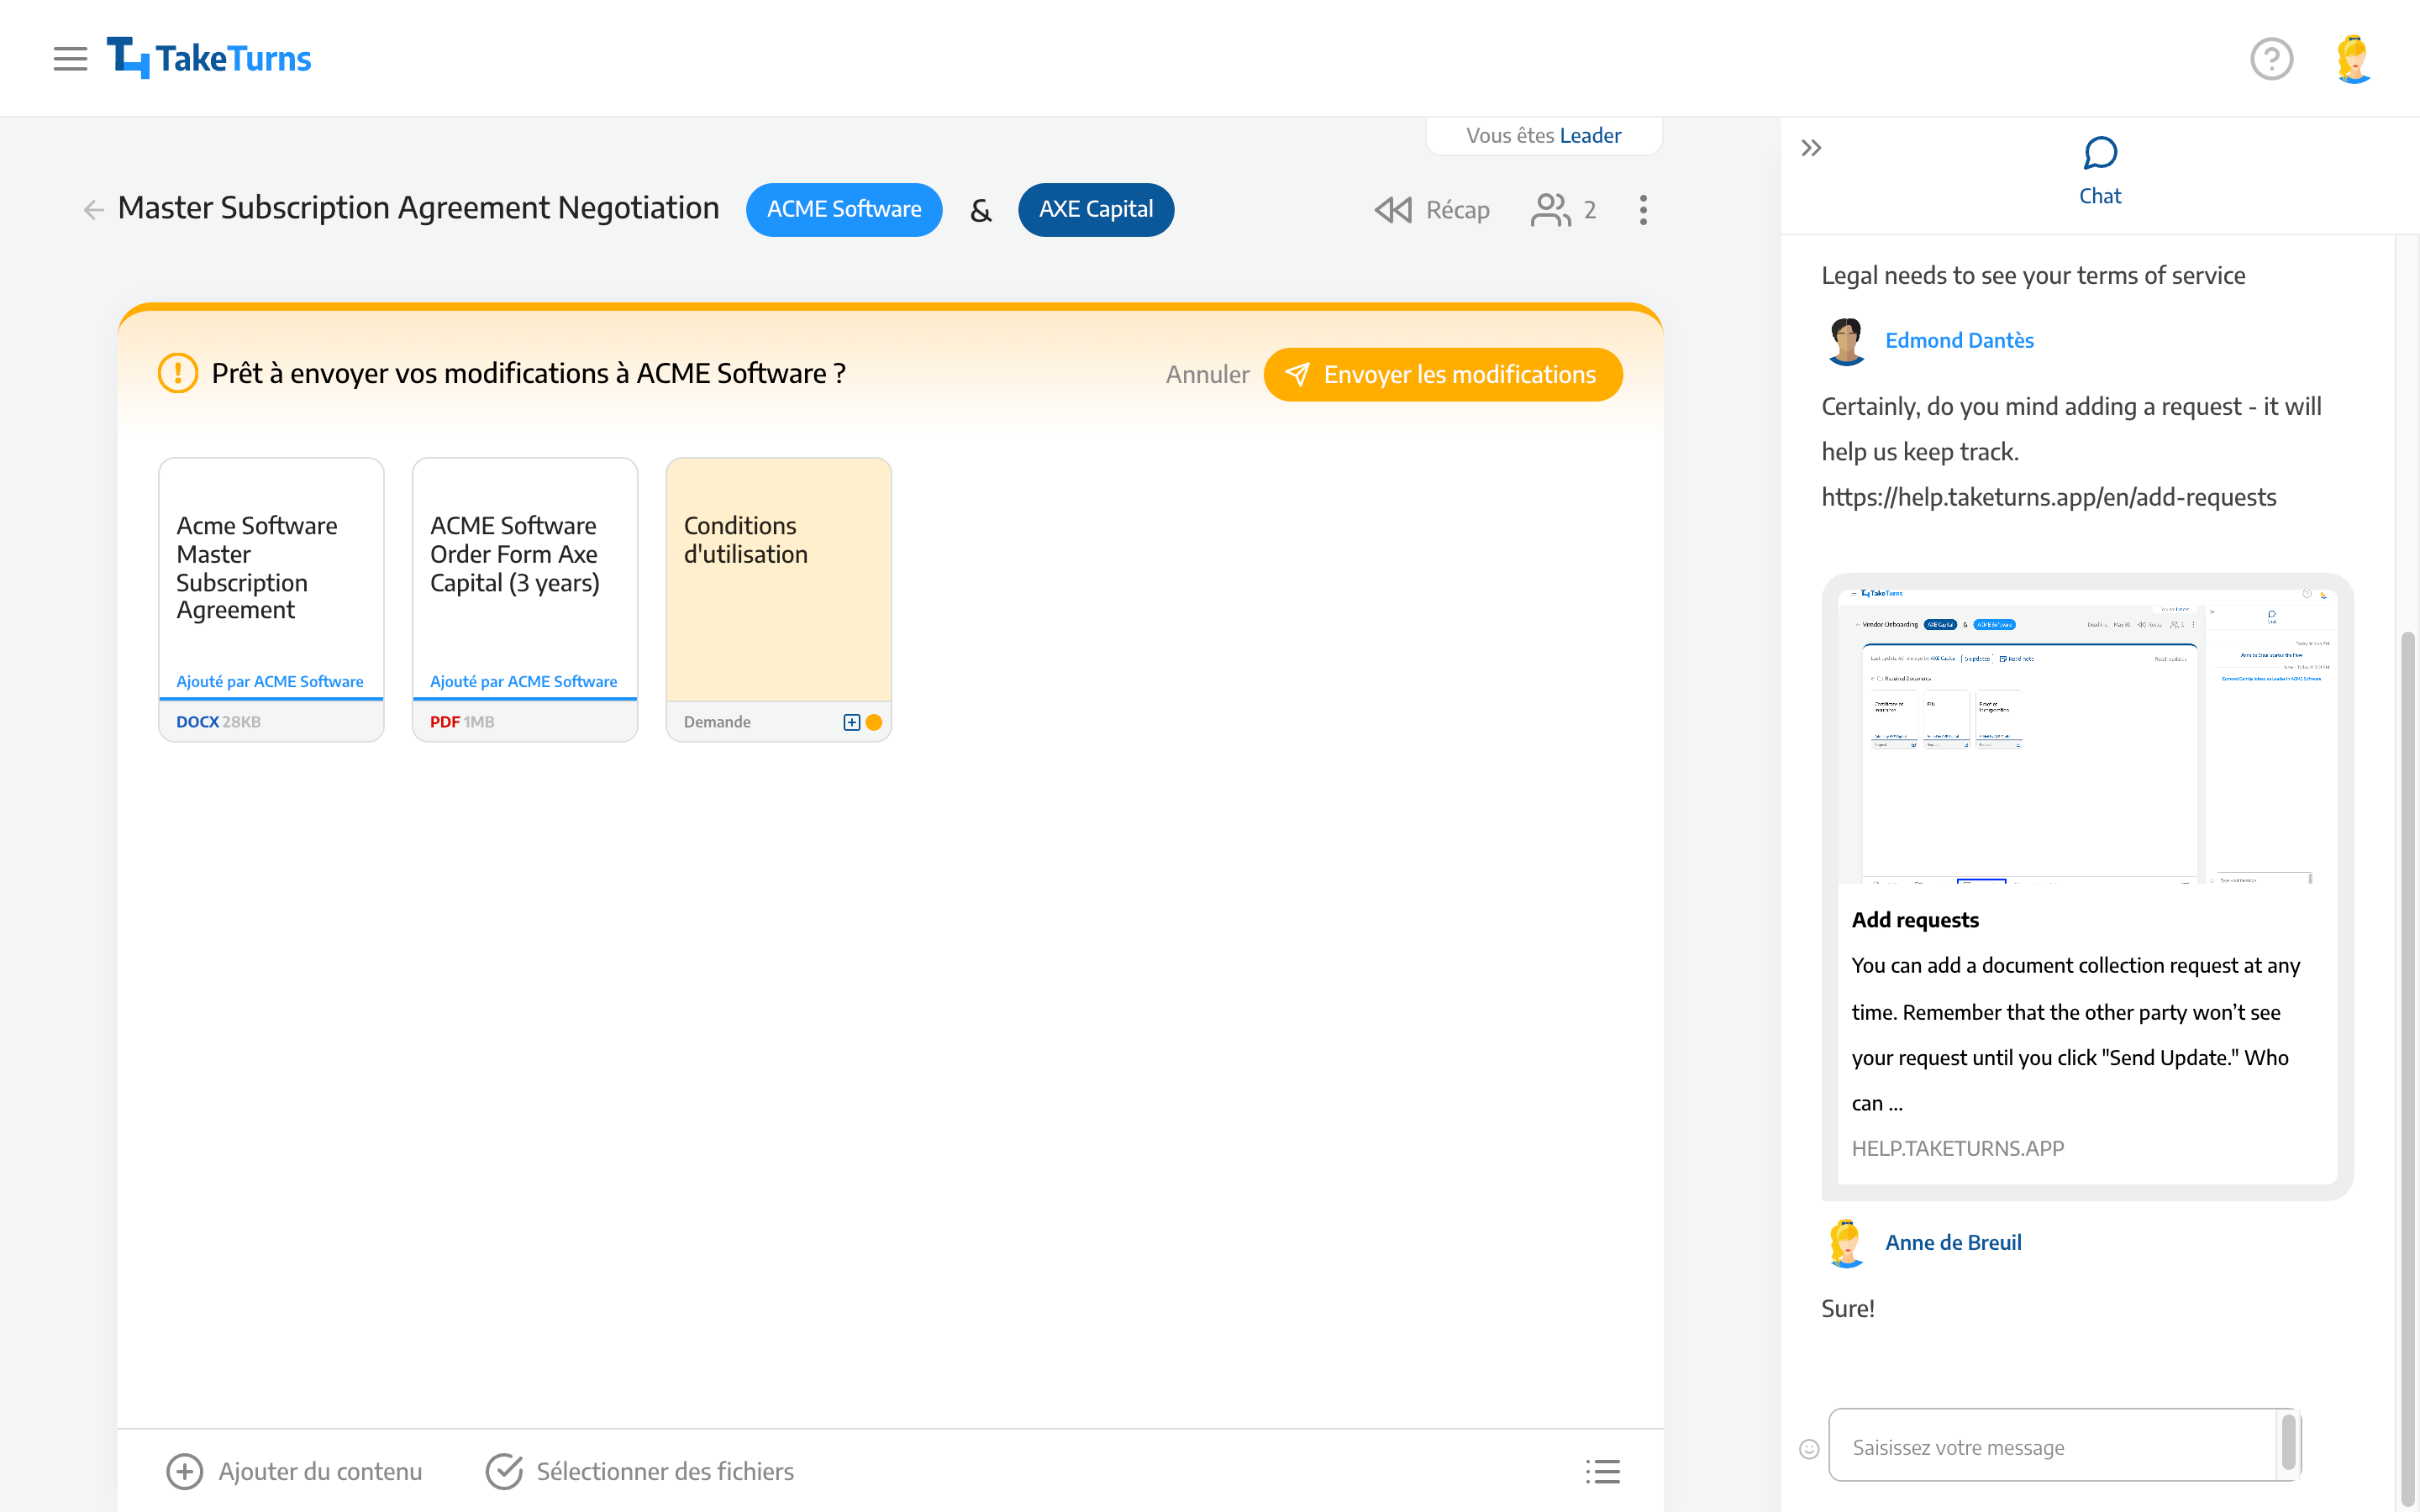2420x1512 pixels.
Task: Click Ajouté par ACME Software on DOCX card
Action: (270, 681)
